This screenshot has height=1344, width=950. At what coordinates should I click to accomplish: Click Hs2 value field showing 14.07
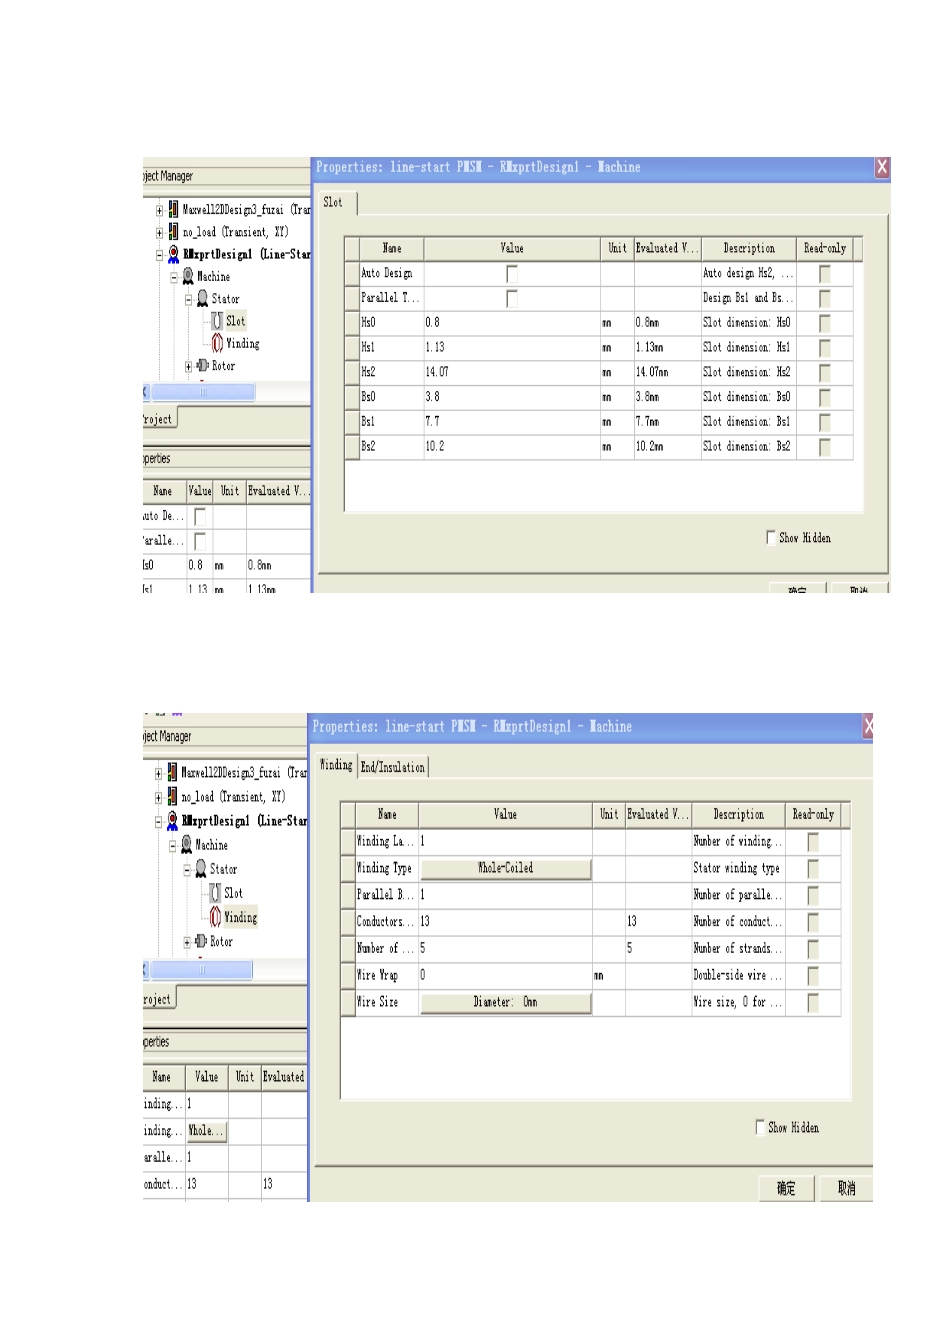coord(512,372)
